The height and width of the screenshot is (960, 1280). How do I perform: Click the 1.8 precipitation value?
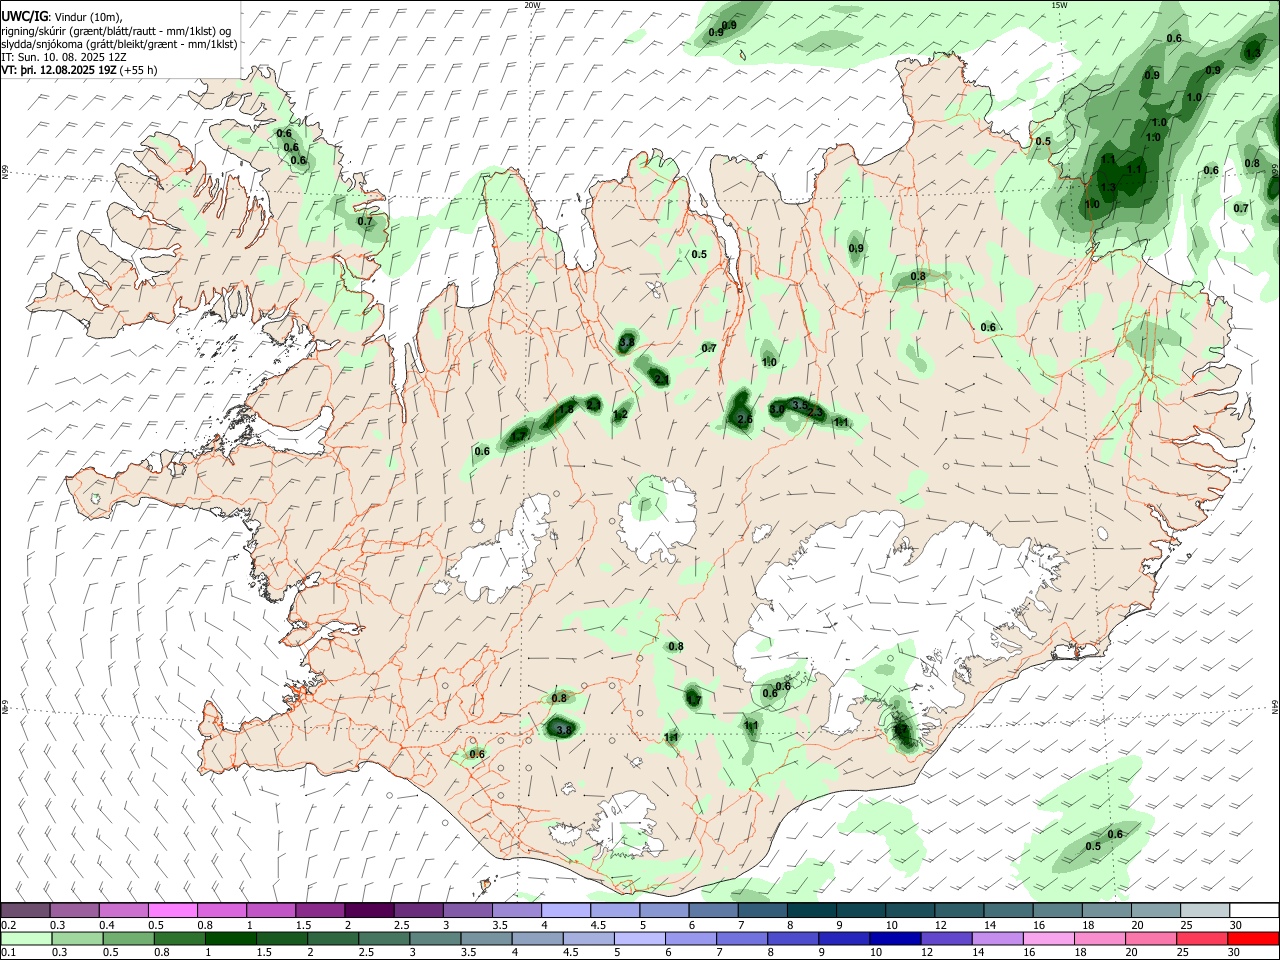[x=566, y=409]
